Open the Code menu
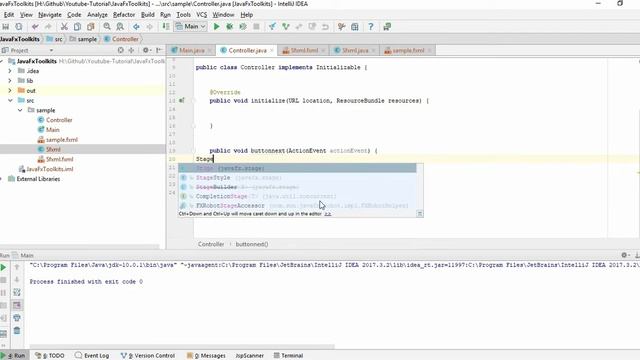The width and height of the screenshot is (640, 360). pyautogui.click(x=74, y=15)
